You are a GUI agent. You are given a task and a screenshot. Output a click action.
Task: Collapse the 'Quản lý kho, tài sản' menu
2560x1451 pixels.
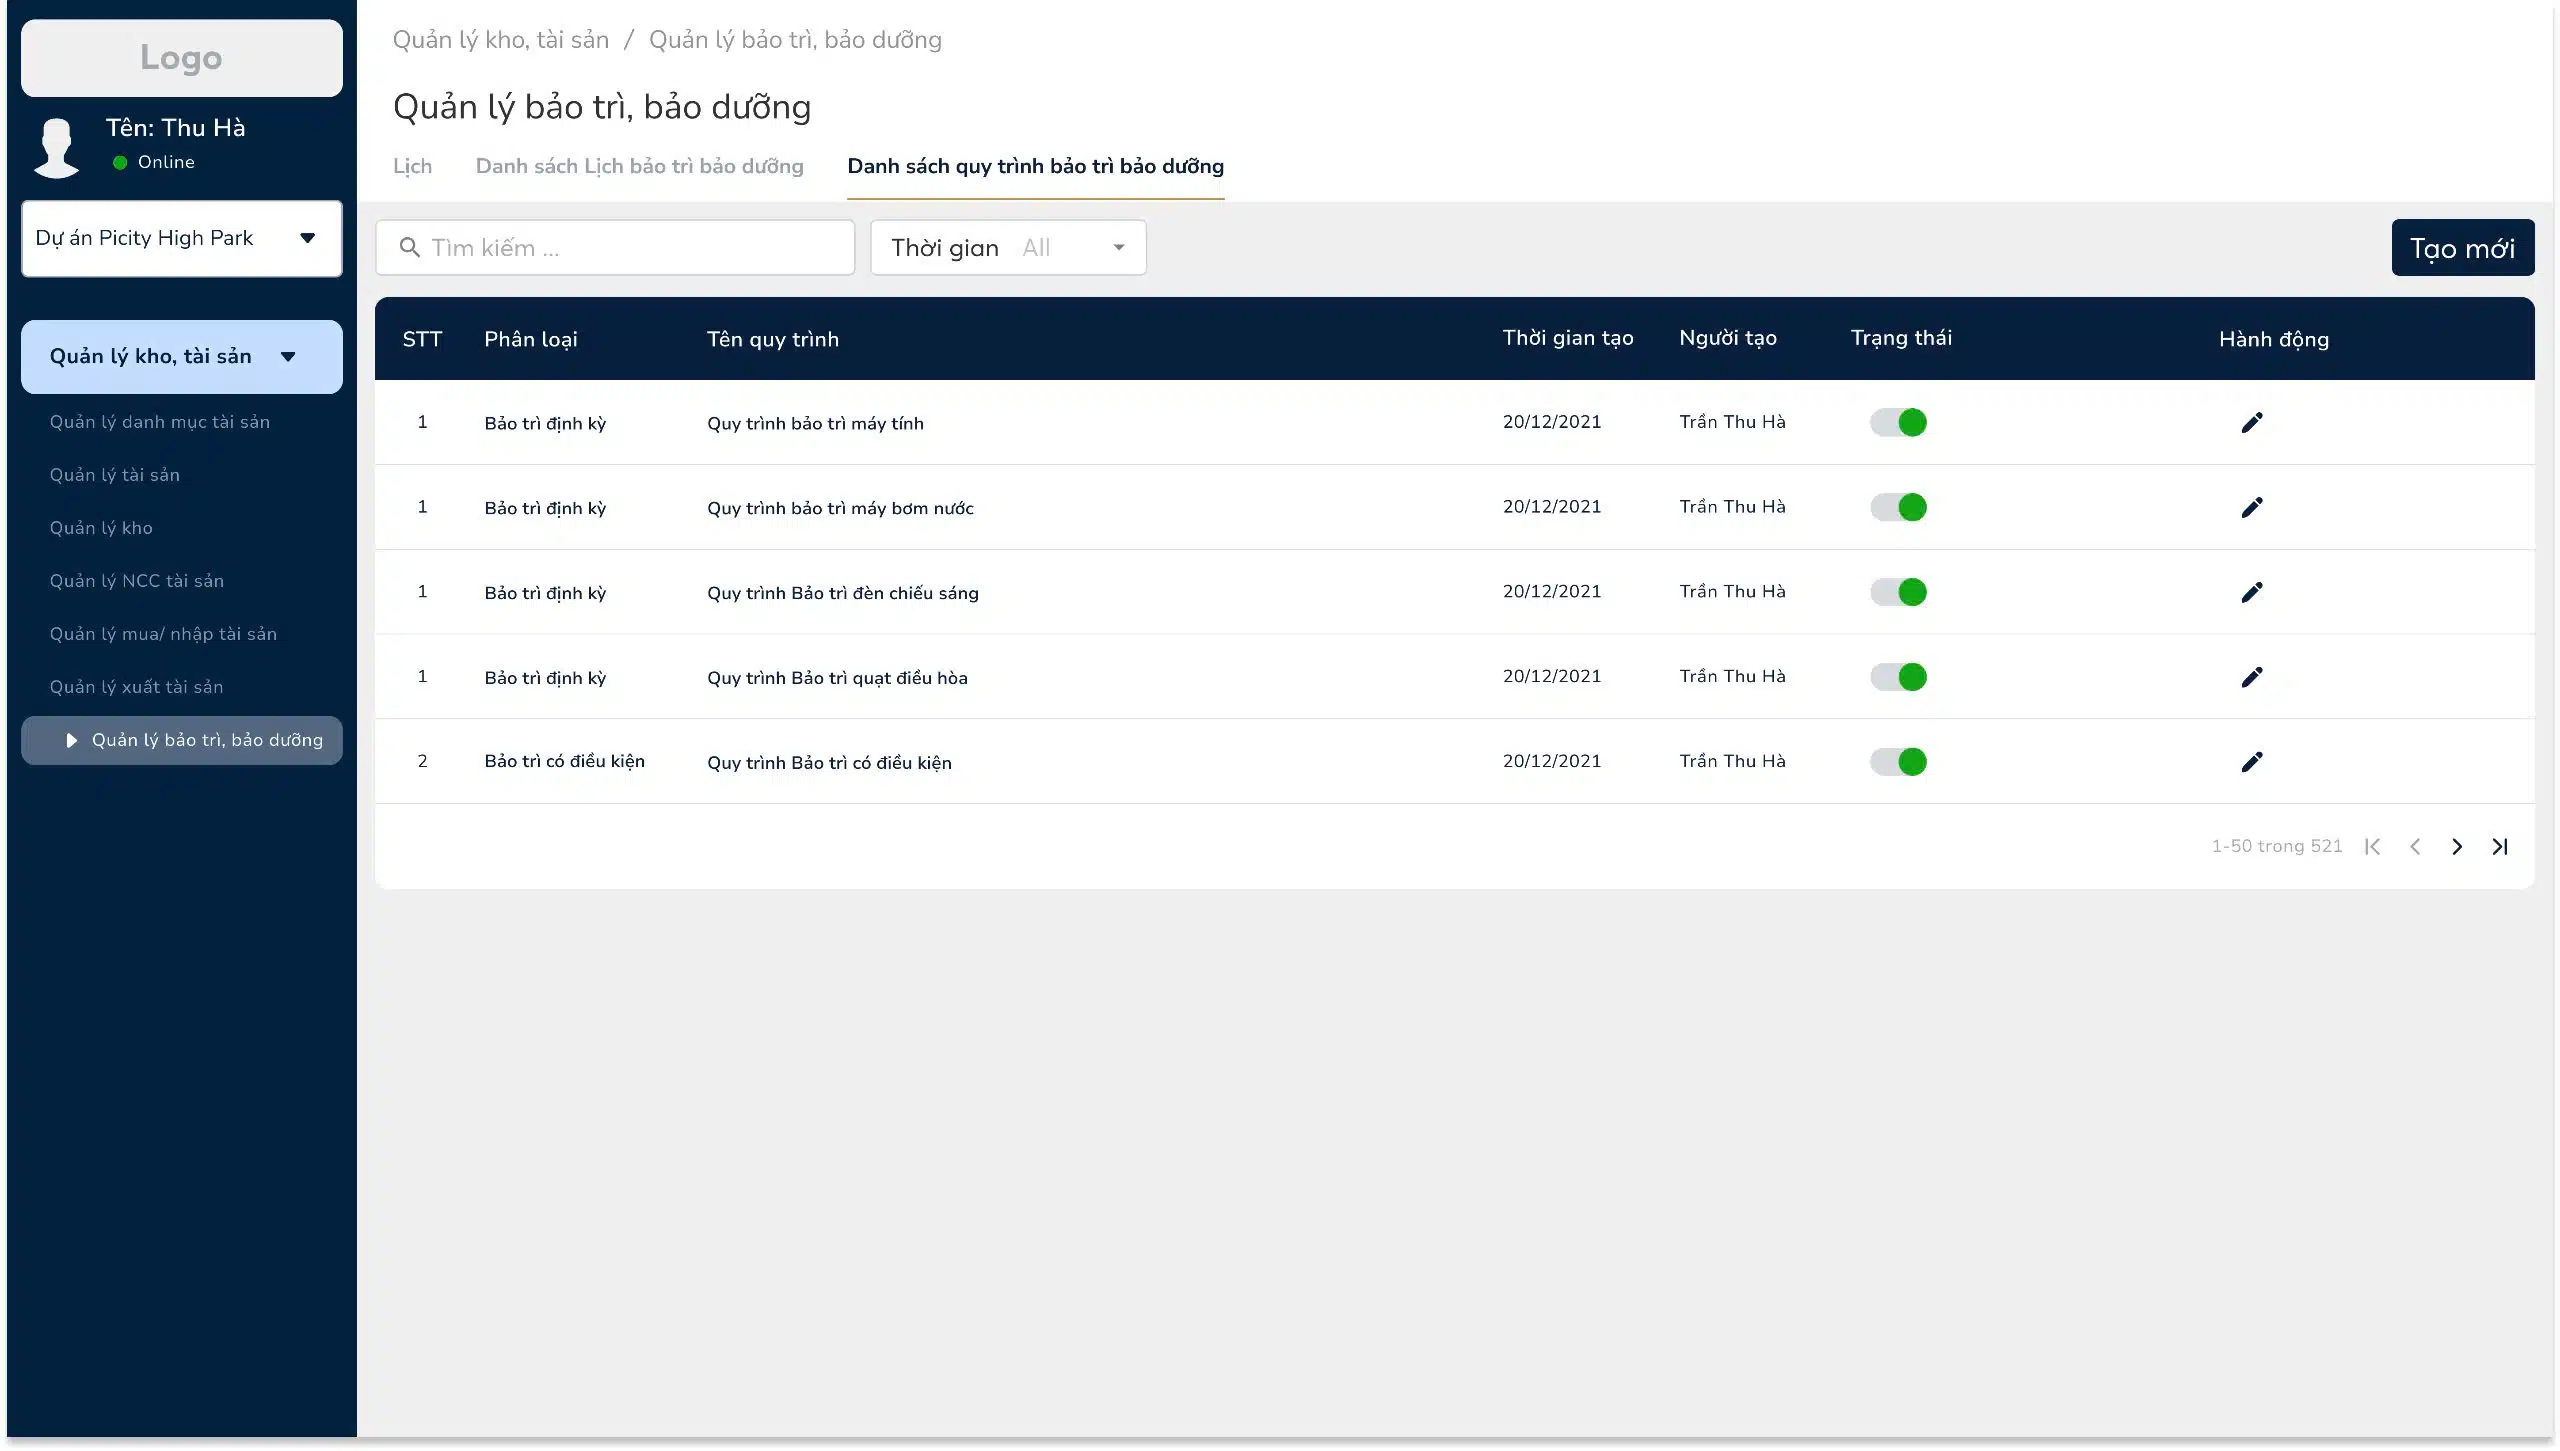click(182, 357)
